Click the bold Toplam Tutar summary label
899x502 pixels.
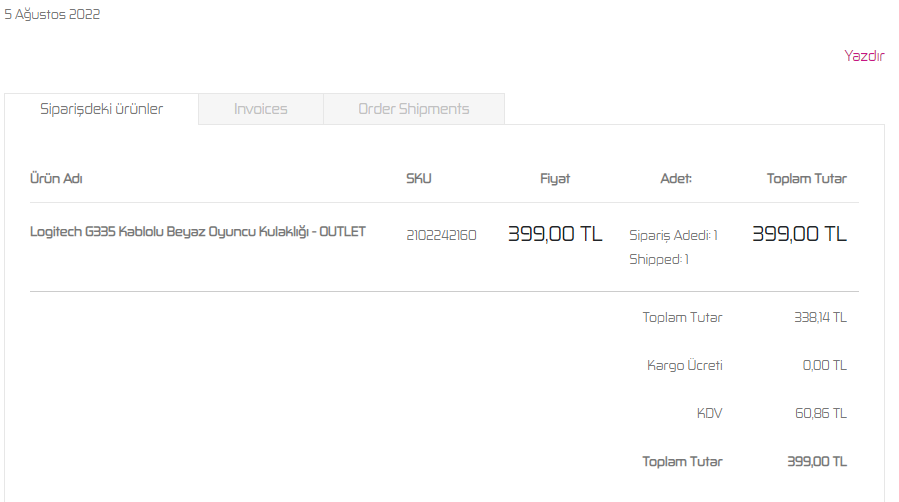[682, 461]
